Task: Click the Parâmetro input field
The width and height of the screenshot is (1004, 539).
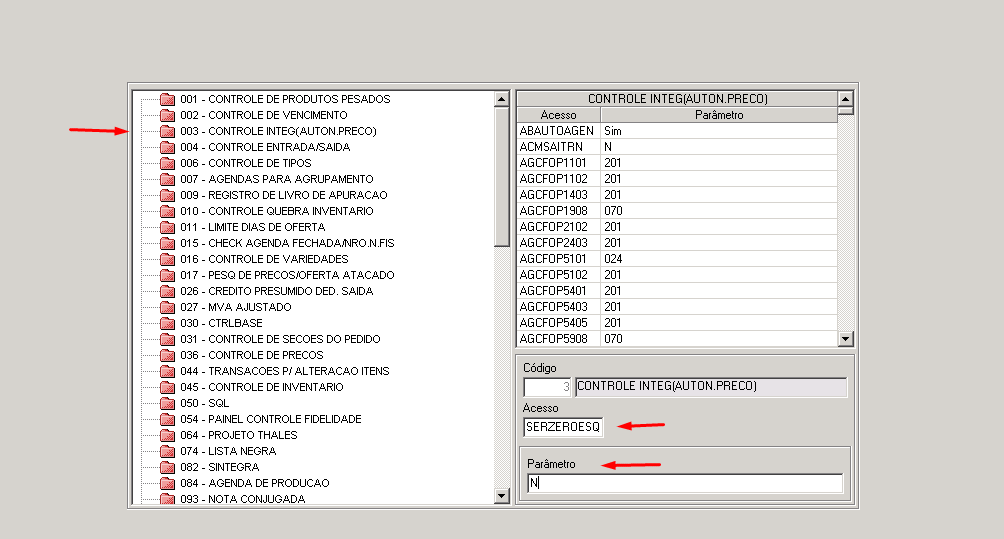Action: point(685,483)
